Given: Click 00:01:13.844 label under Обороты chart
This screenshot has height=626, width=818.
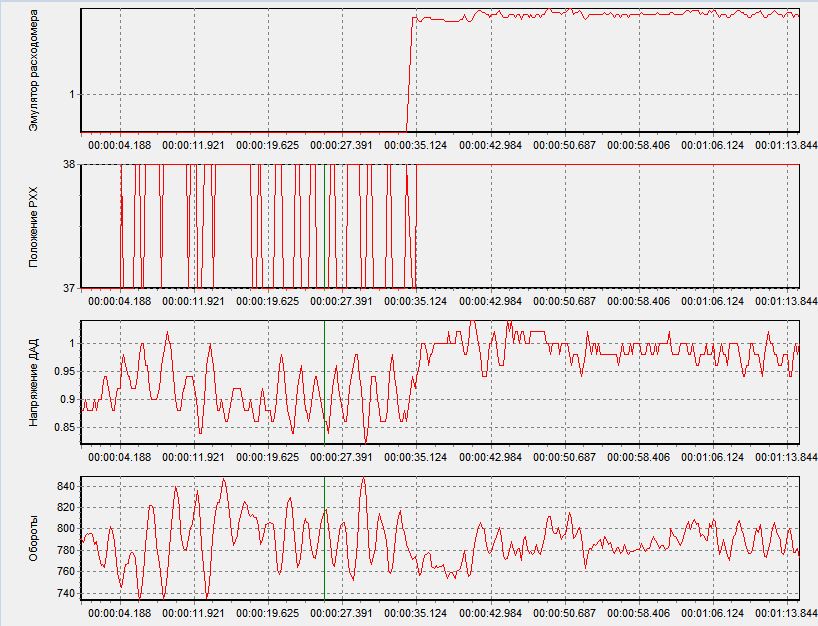Looking at the screenshot, I should coord(786,612).
